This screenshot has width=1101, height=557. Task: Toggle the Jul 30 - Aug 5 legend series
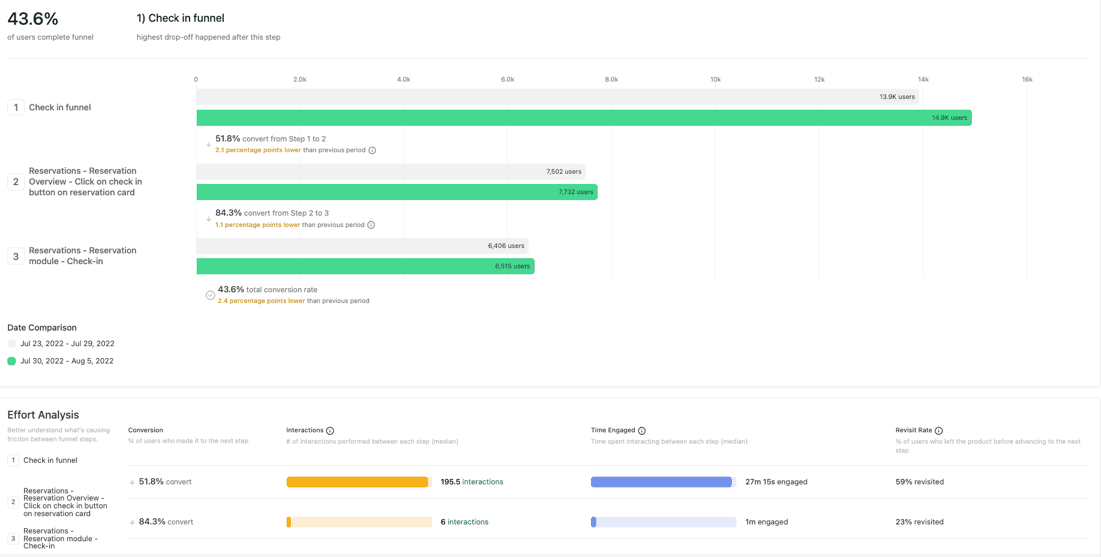coord(12,361)
